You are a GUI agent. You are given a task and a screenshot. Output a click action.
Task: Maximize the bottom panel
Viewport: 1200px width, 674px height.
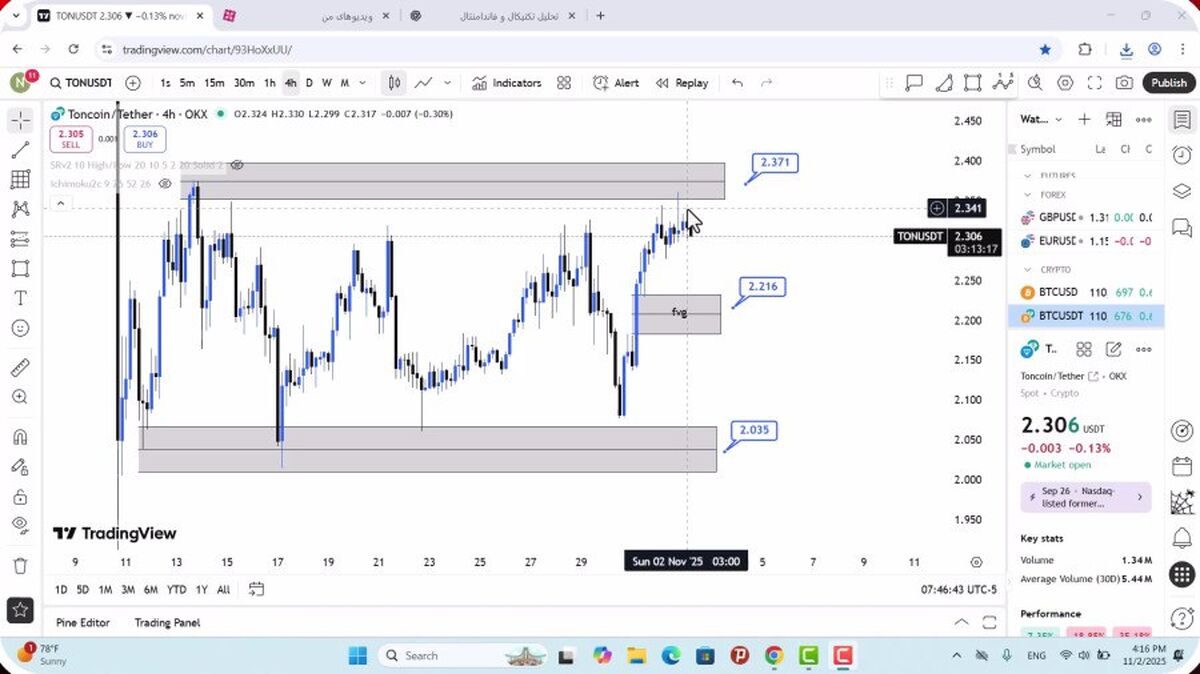989,622
